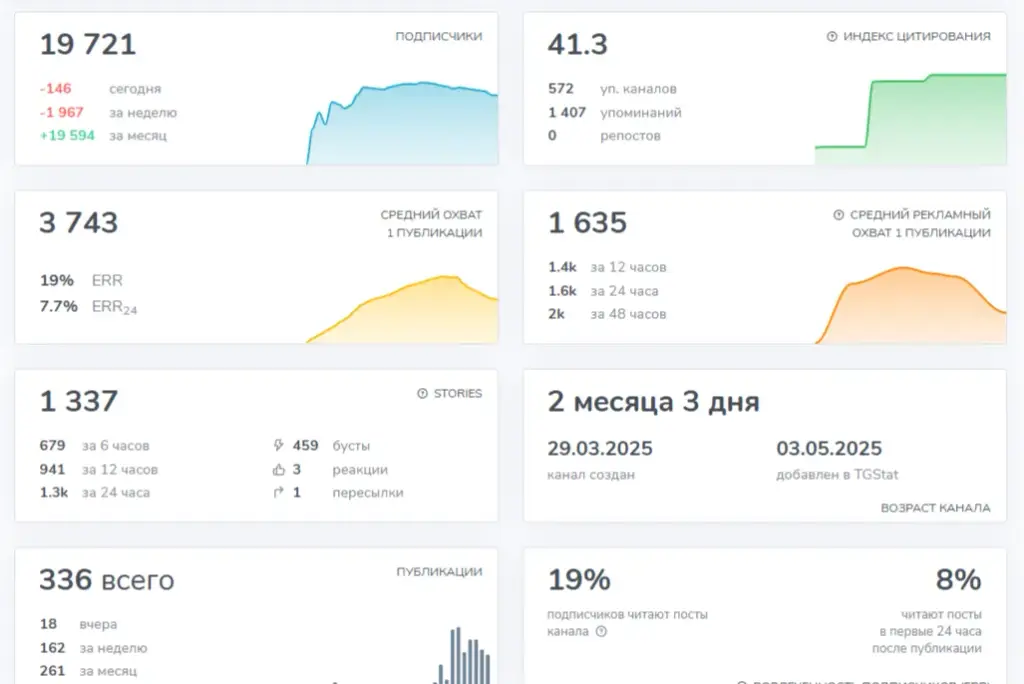
Task: Click the average reach value 3 743
Action: click(78, 223)
